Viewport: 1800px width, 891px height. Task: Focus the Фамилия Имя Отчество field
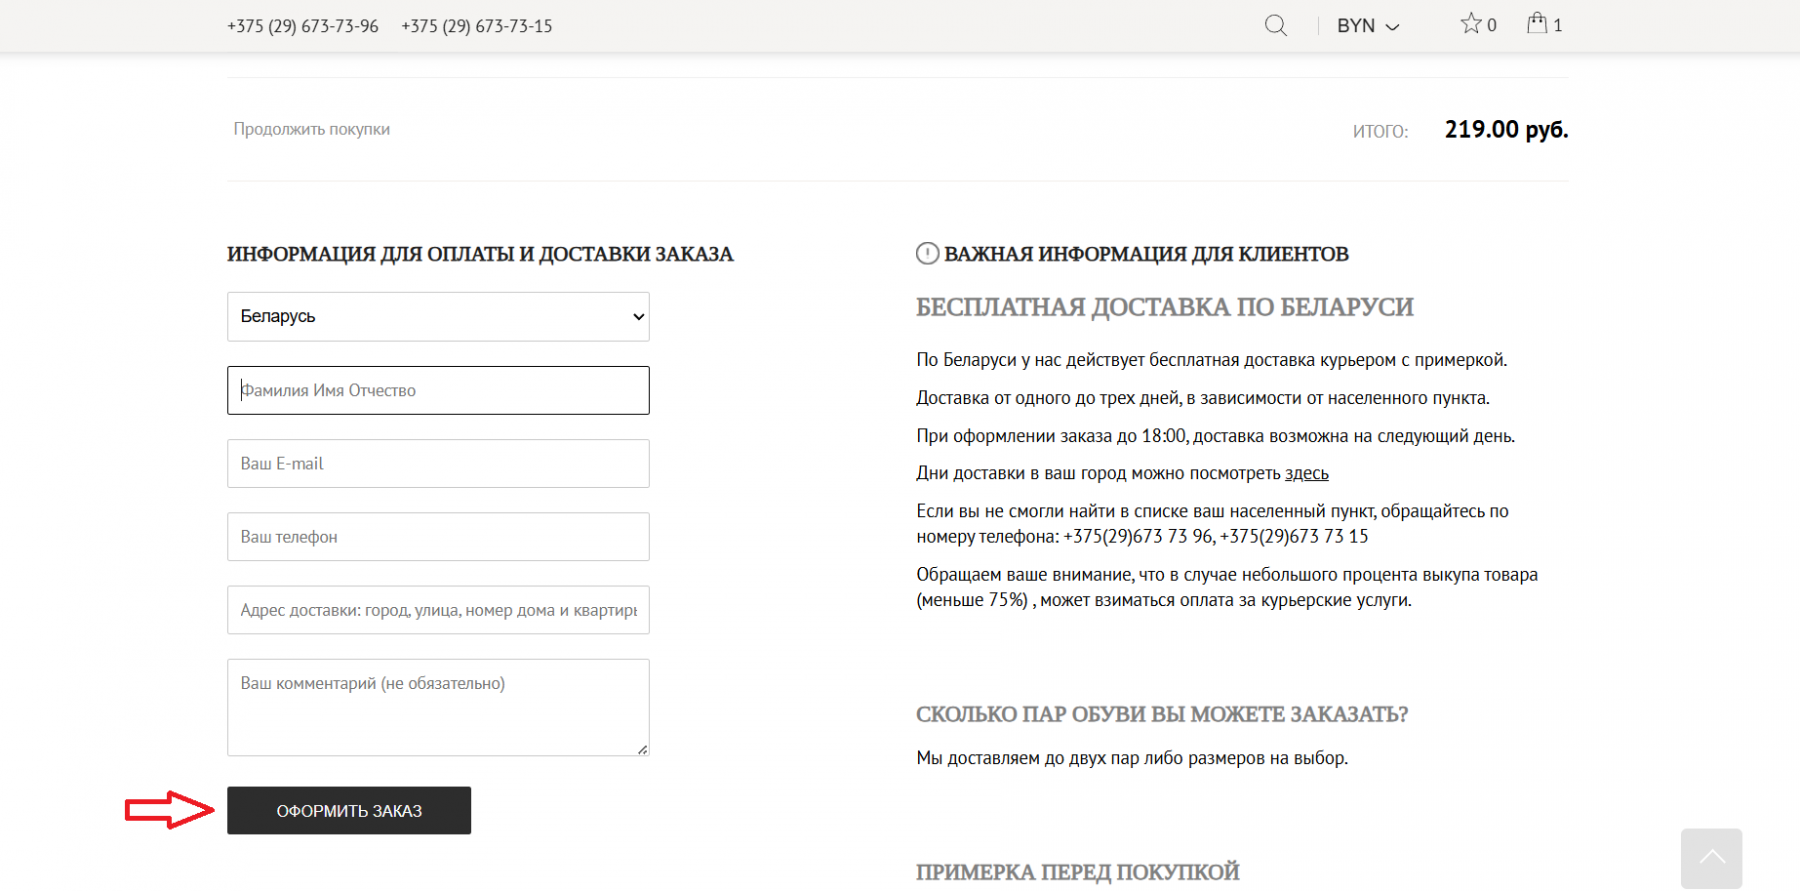coord(438,391)
